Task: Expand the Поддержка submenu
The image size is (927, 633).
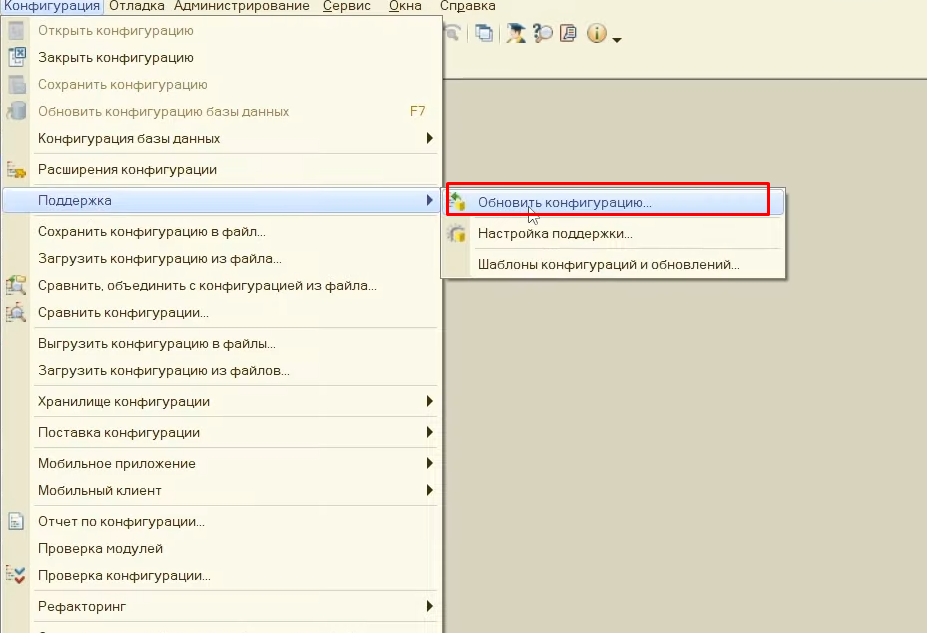Action: tap(222, 200)
